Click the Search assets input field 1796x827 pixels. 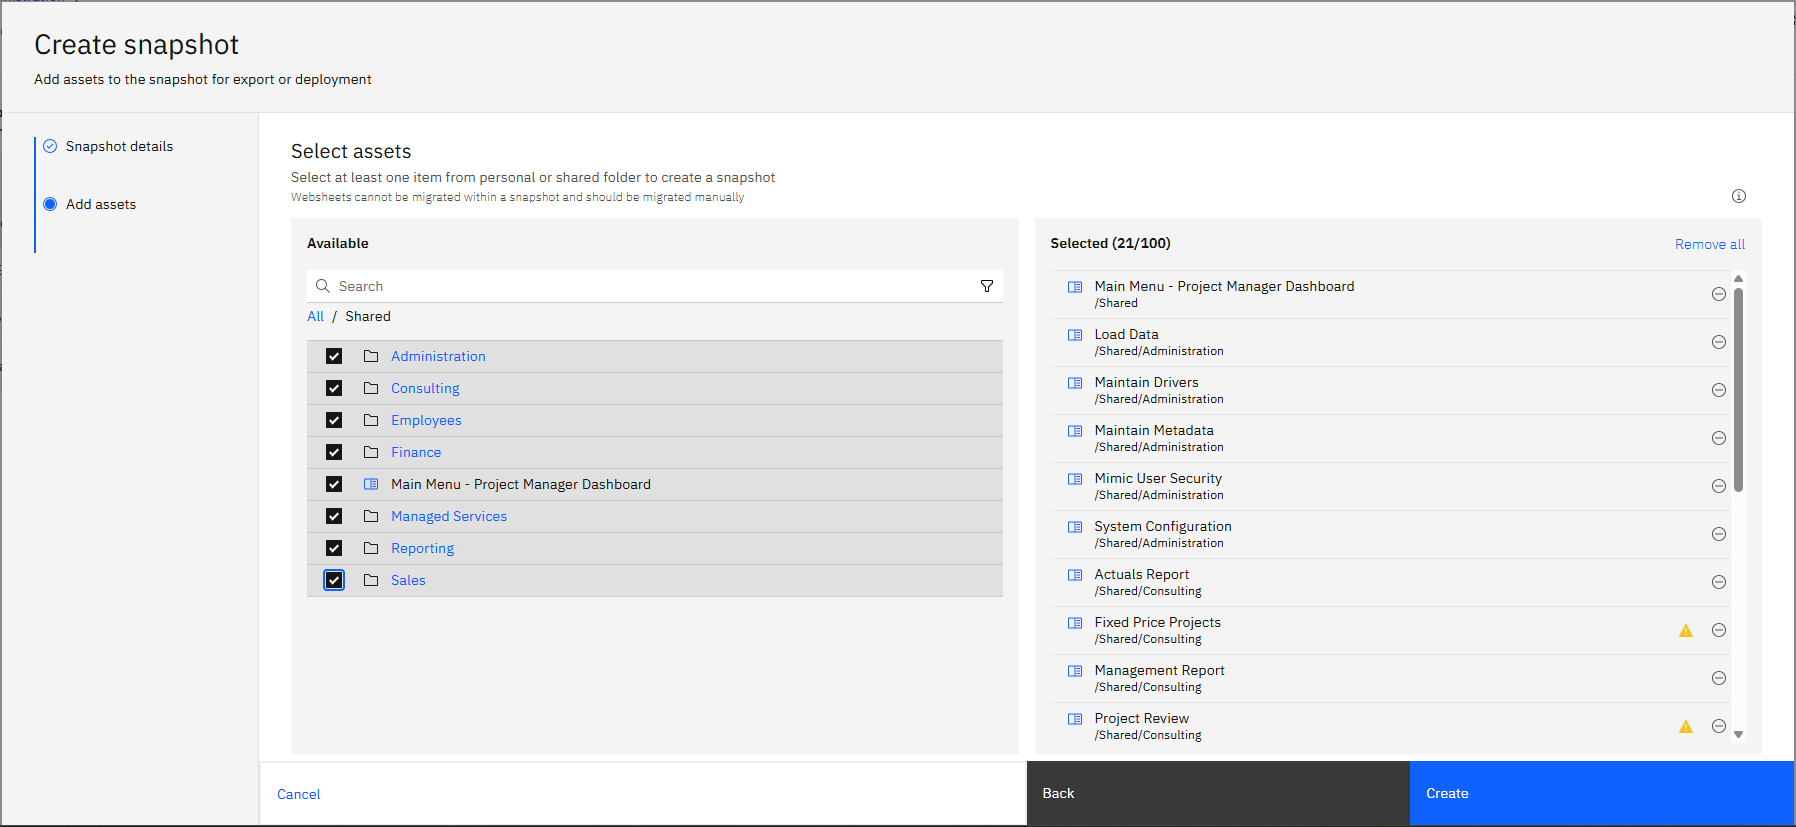coord(650,286)
